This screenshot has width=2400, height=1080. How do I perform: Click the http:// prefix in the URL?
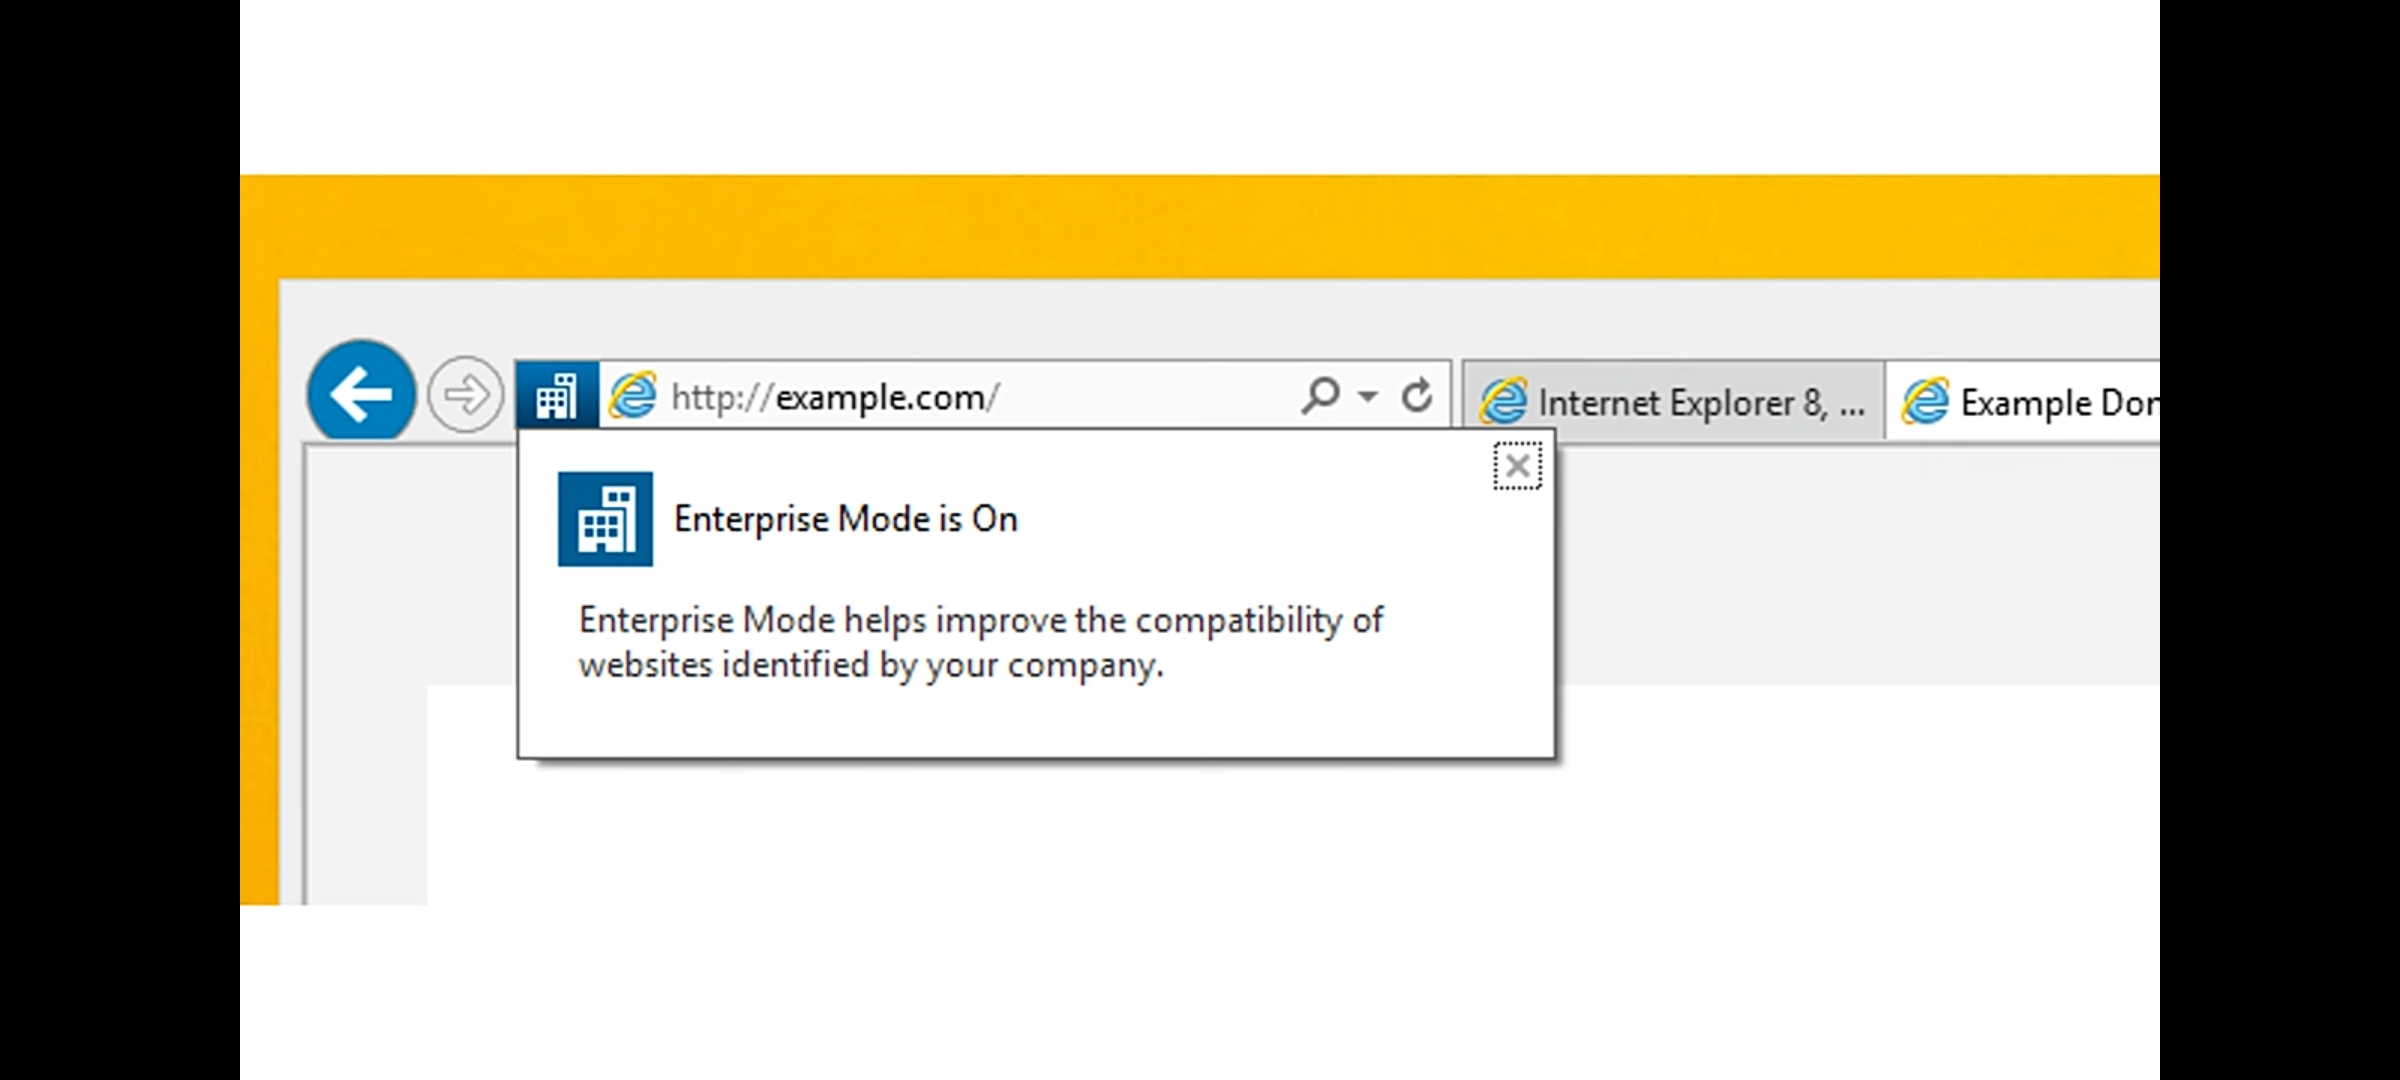(720, 398)
